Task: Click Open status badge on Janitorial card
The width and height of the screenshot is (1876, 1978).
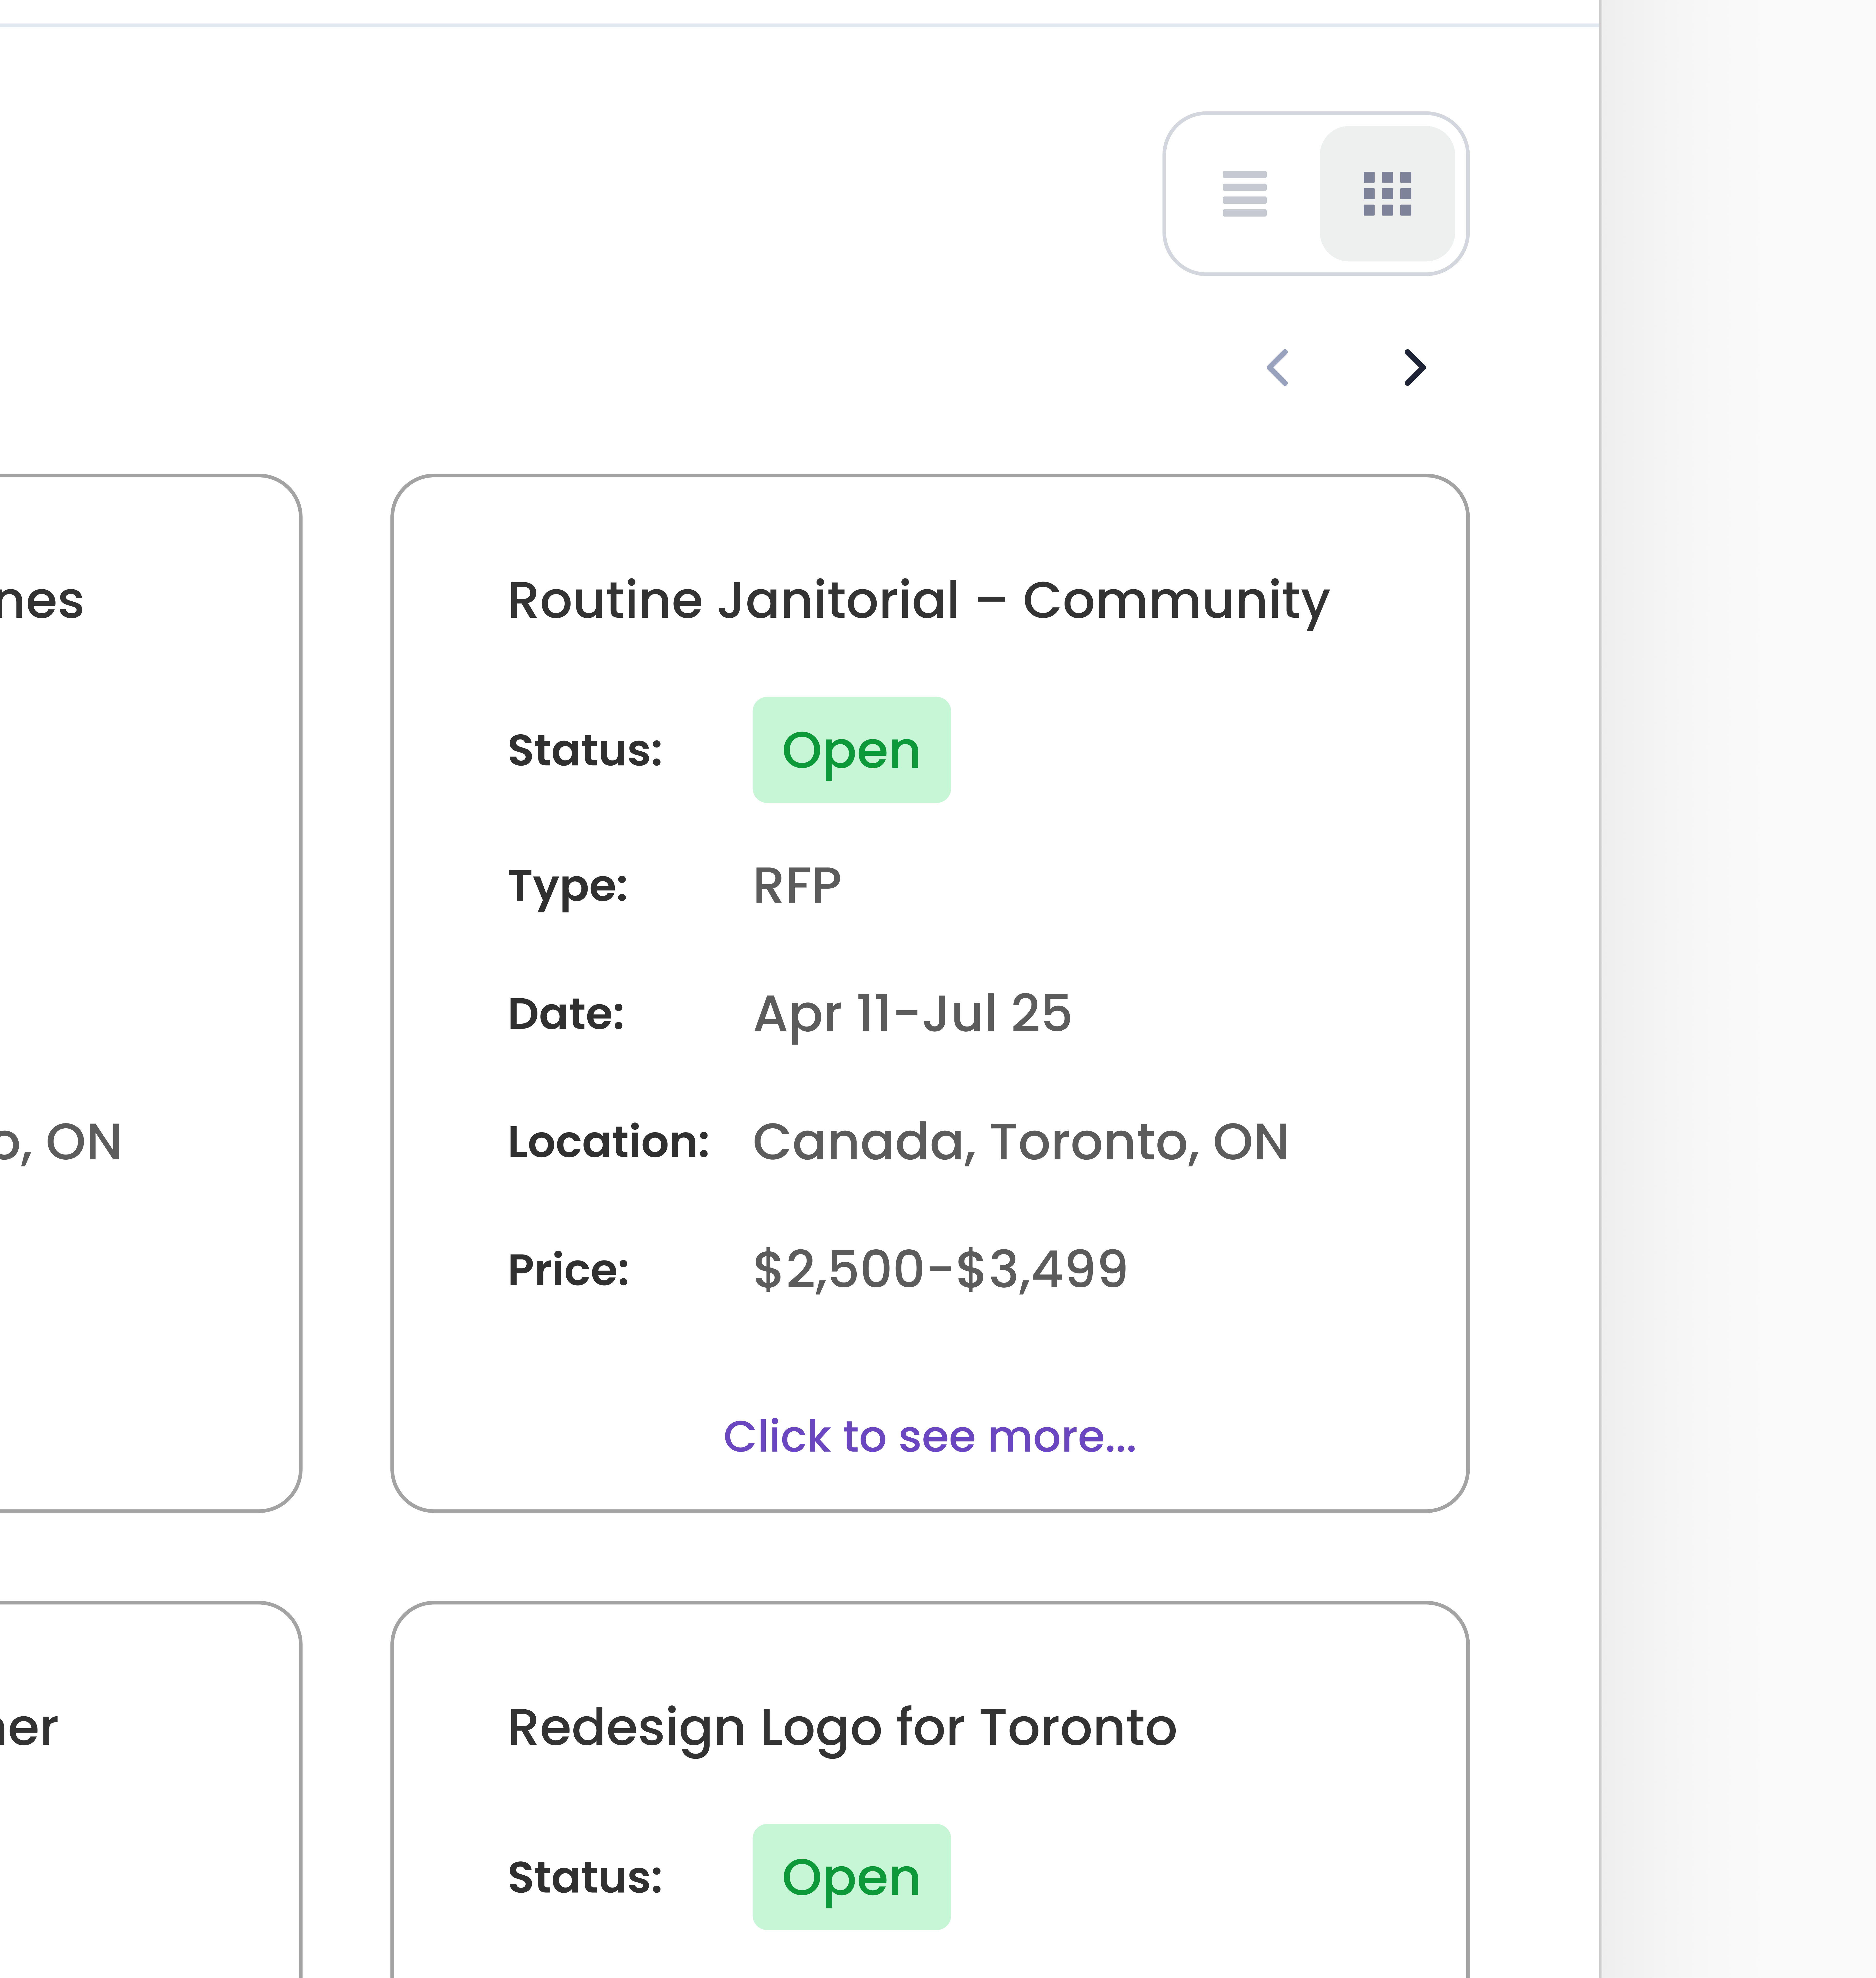Action: pyautogui.click(x=851, y=750)
